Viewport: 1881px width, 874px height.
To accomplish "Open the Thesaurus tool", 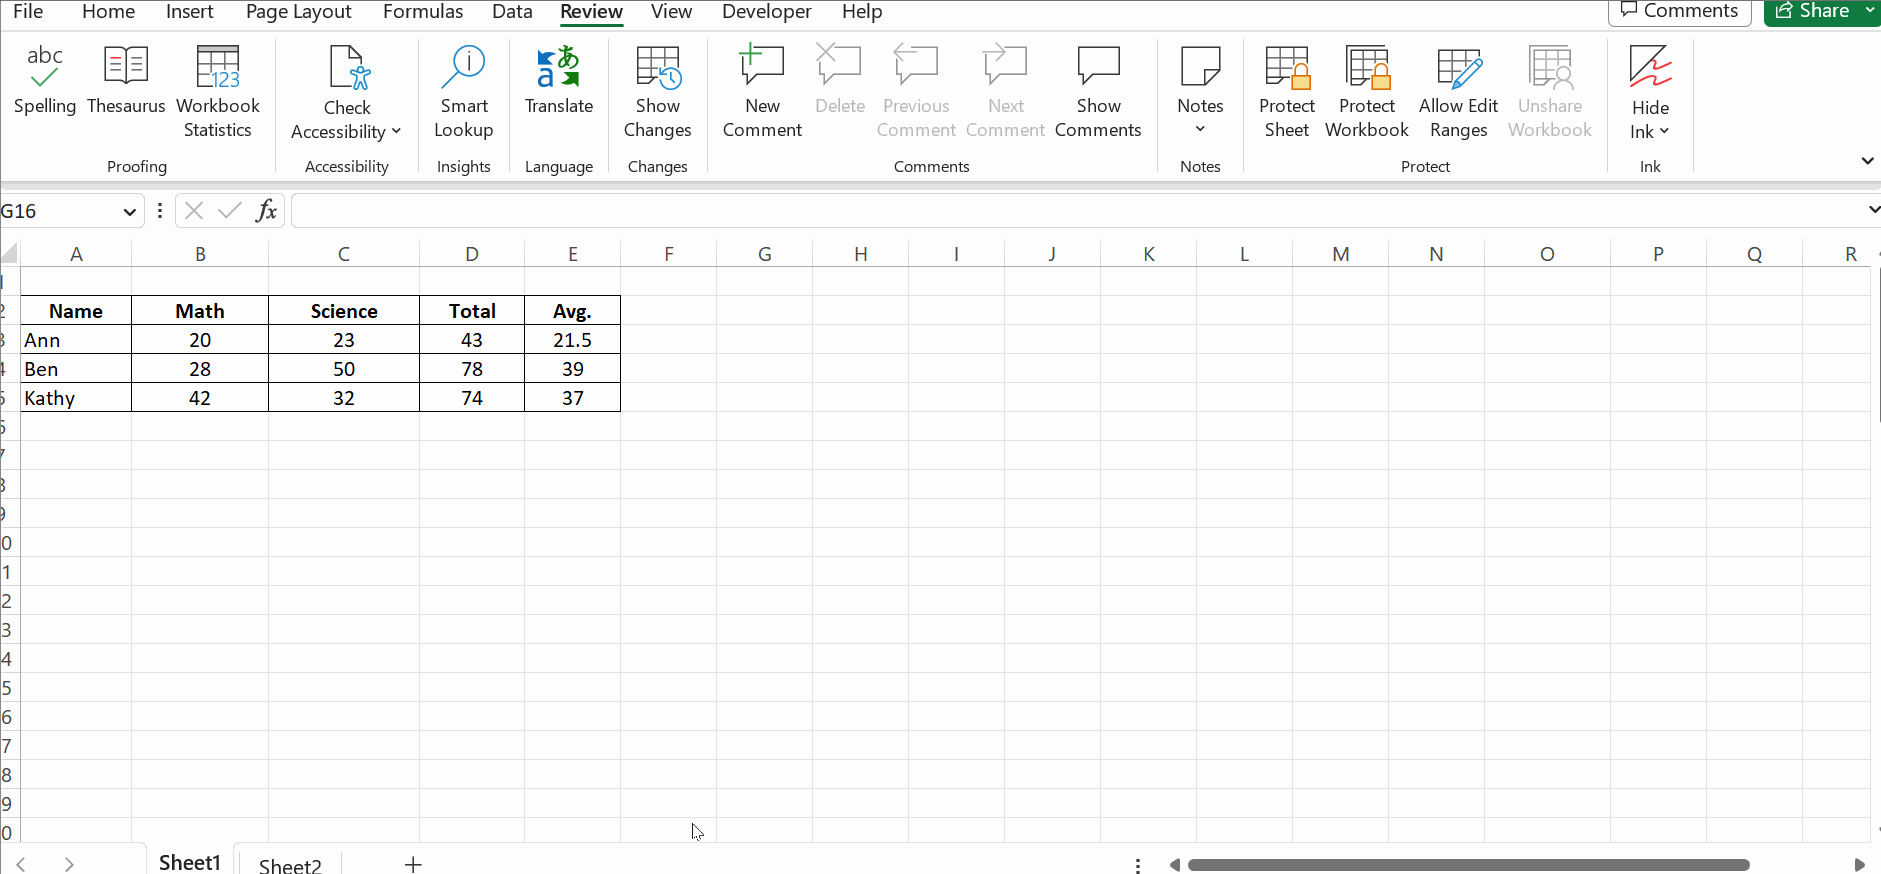I will (x=126, y=82).
